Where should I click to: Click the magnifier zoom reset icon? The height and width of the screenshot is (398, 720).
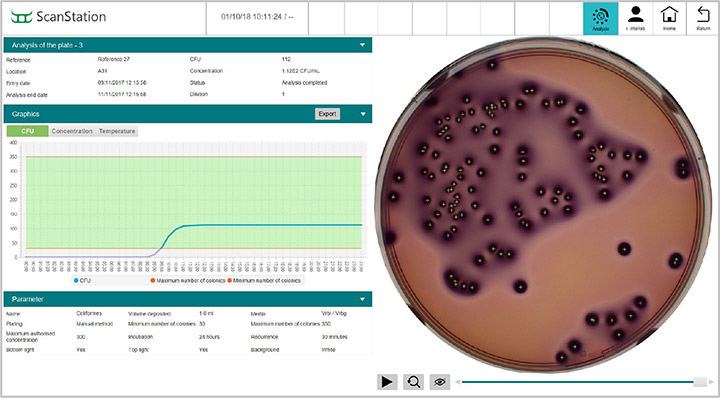pos(413,381)
